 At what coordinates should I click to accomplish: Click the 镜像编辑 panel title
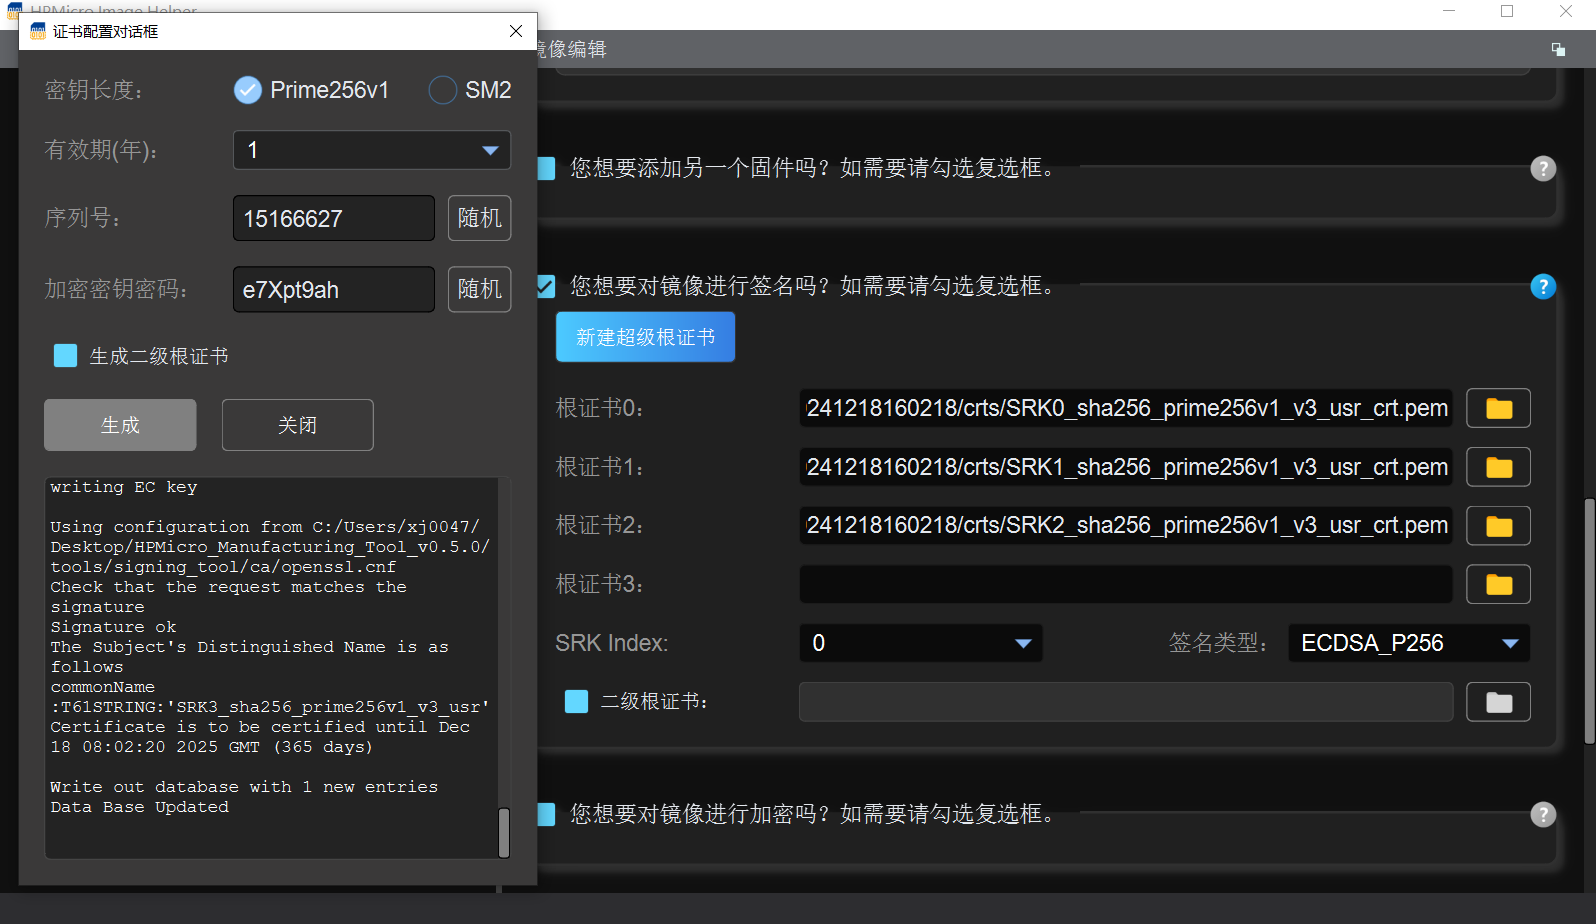tap(572, 49)
